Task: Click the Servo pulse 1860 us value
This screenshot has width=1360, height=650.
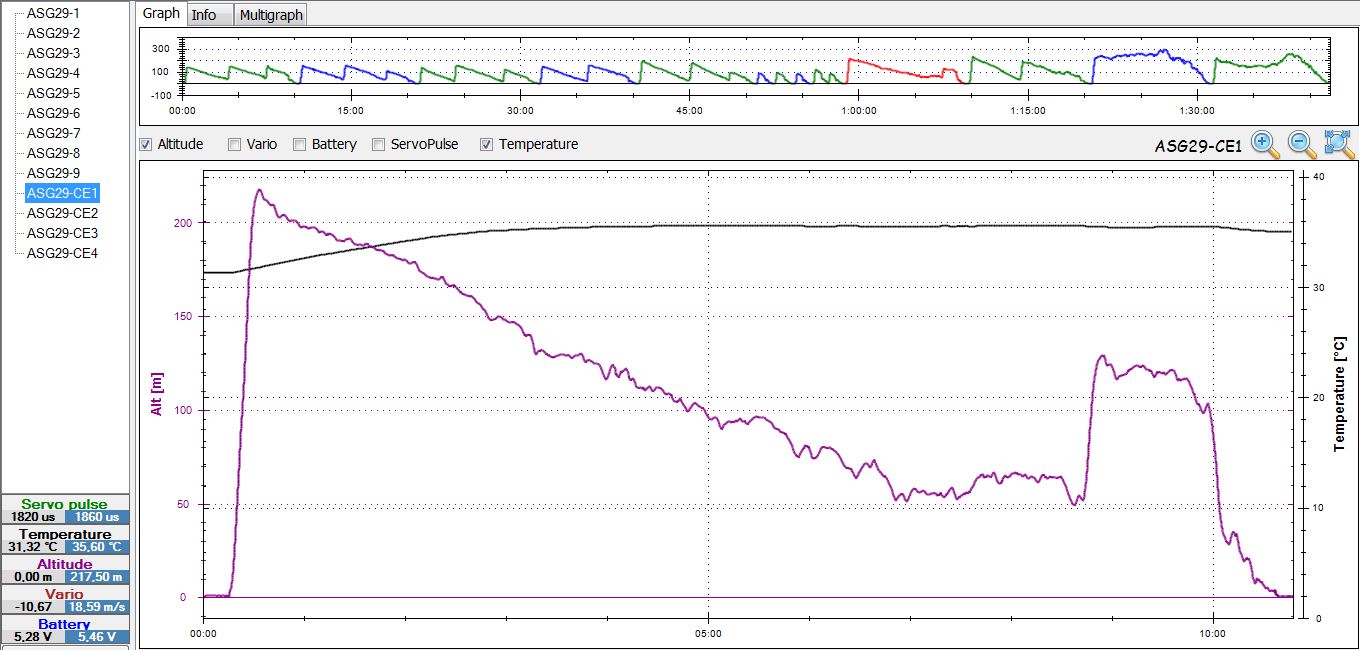Action: (x=97, y=517)
